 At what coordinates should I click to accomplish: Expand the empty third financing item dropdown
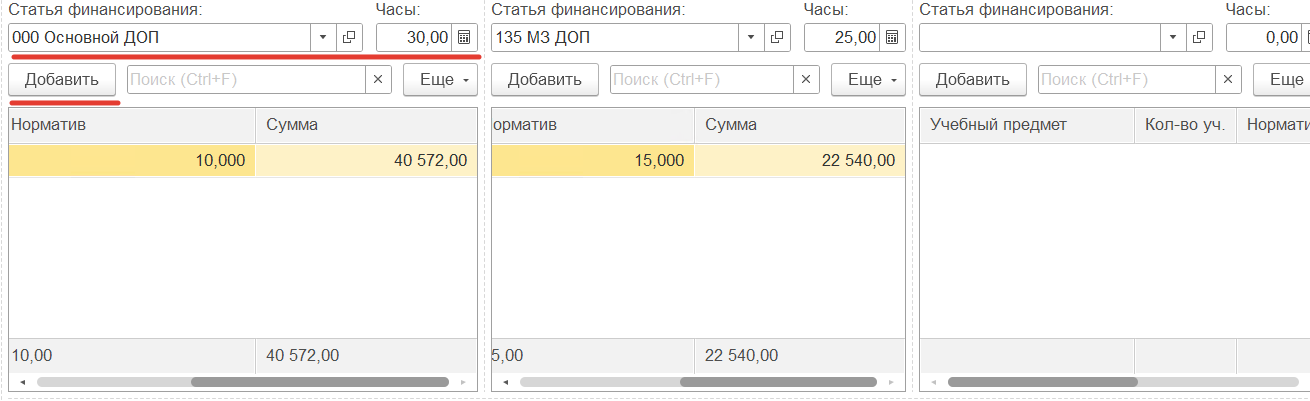(1174, 38)
